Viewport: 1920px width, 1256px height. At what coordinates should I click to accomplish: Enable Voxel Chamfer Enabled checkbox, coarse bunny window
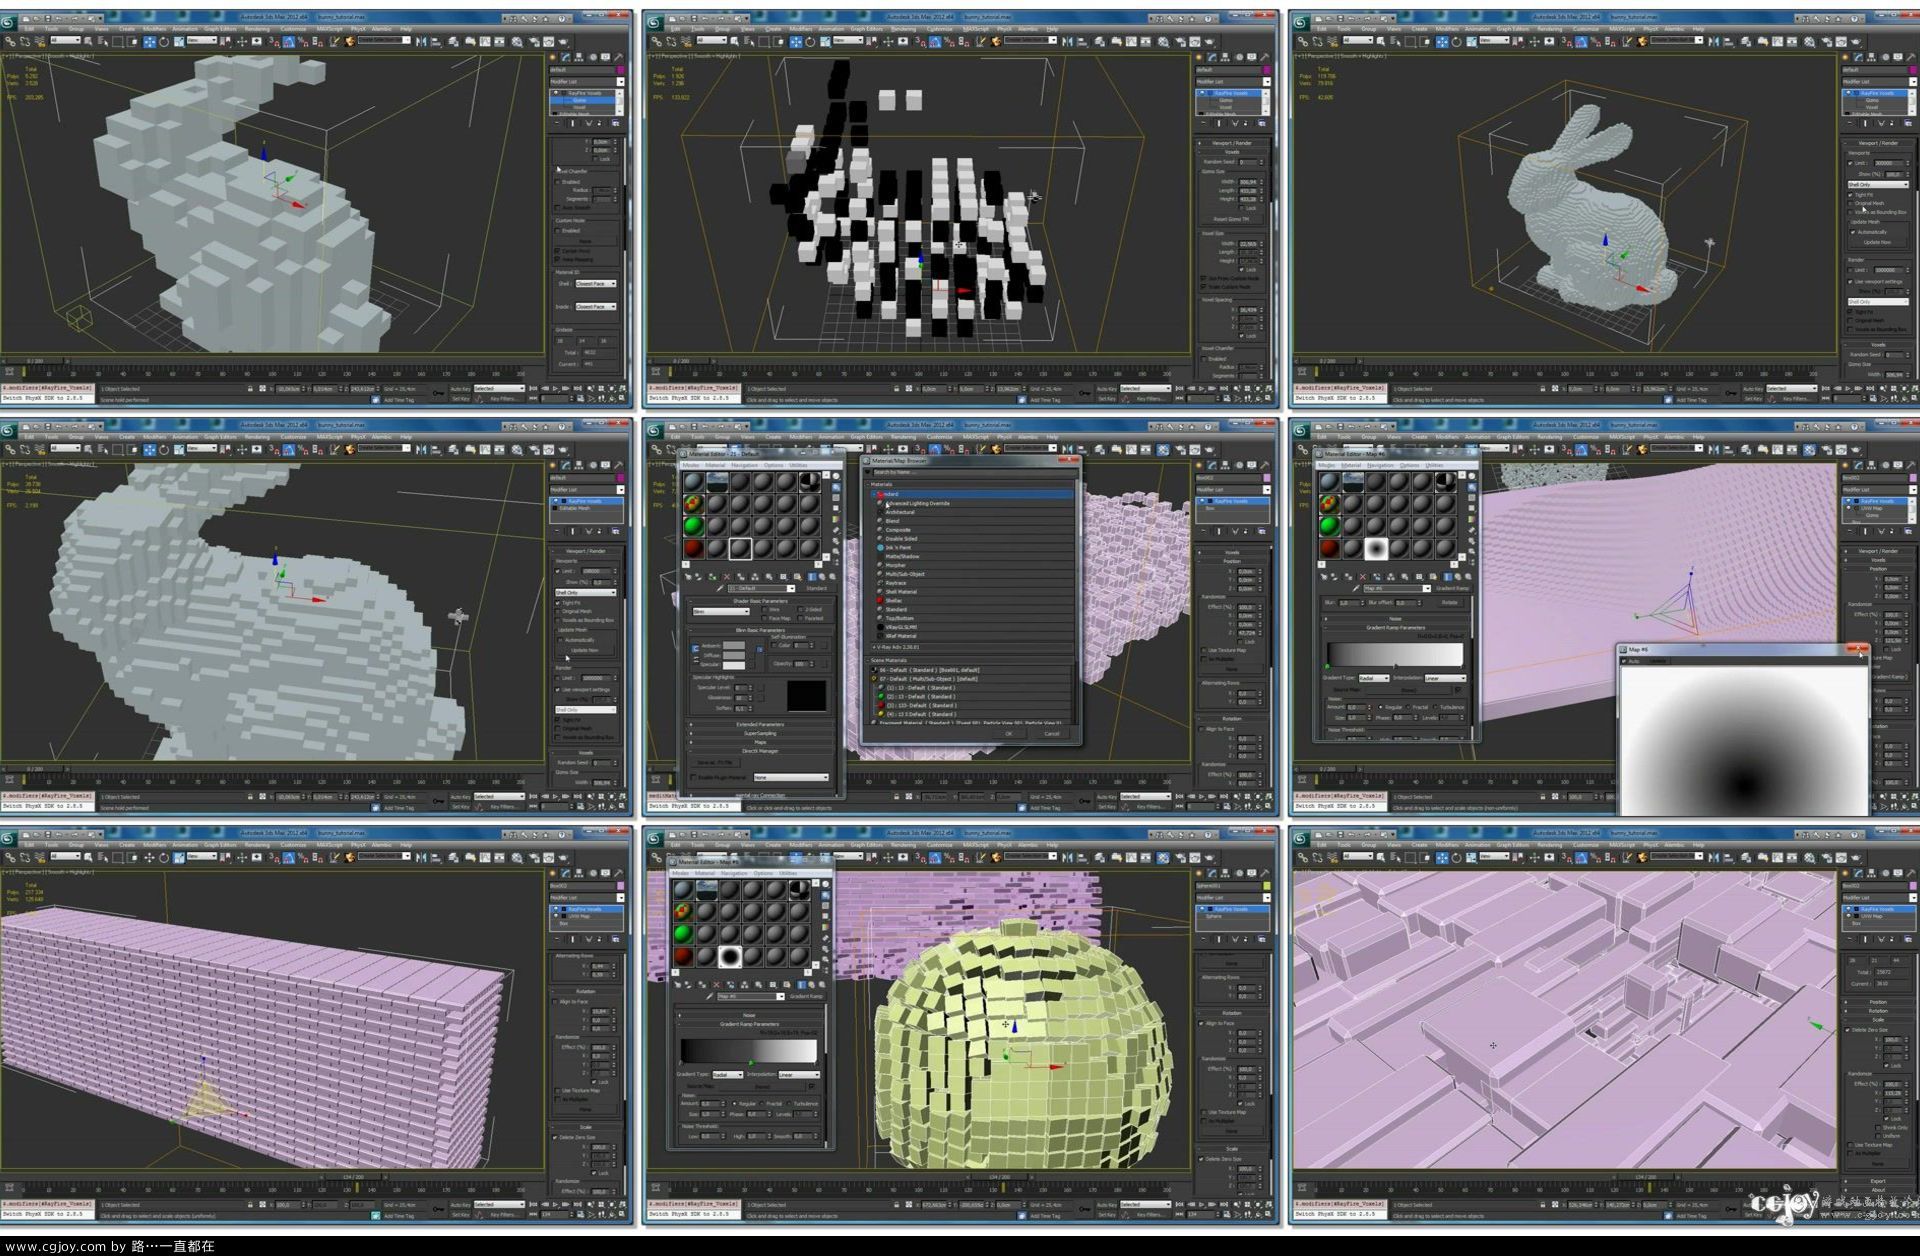(x=557, y=182)
